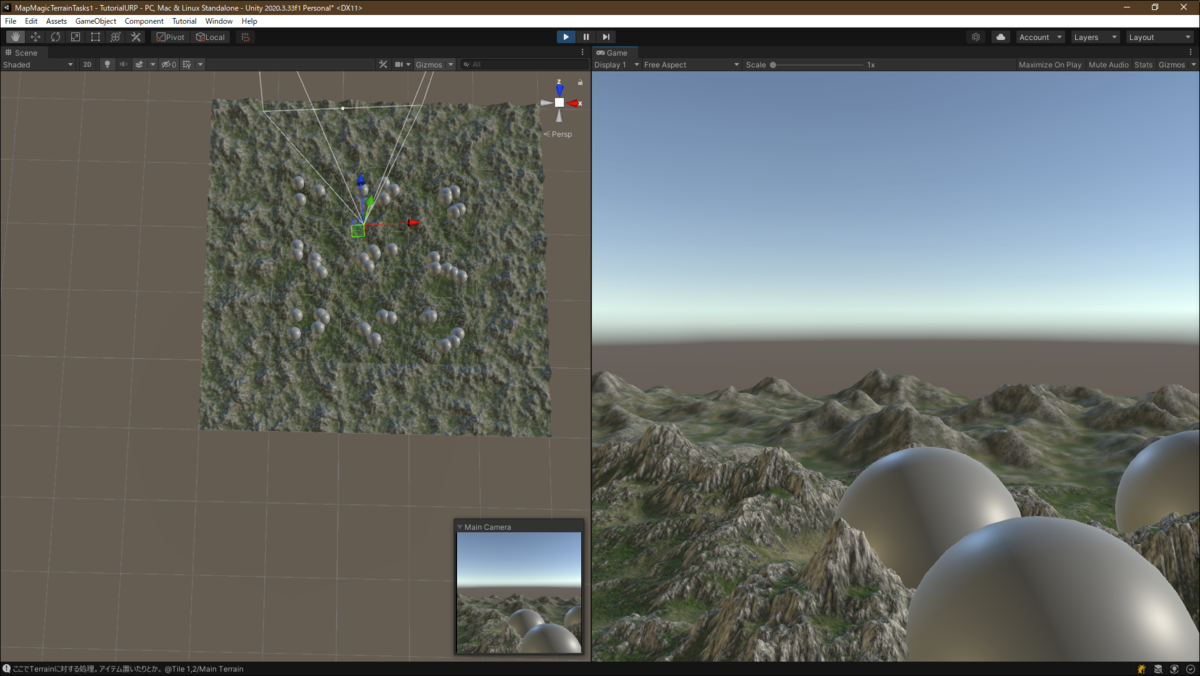Open the Account dropdown
This screenshot has height=676, width=1200.
pyautogui.click(x=1040, y=37)
